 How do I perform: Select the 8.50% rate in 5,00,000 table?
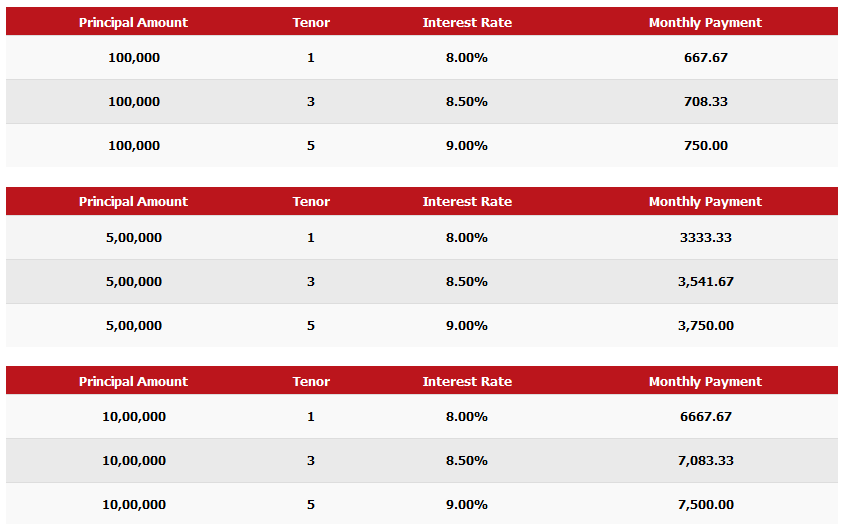click(467, 281)
